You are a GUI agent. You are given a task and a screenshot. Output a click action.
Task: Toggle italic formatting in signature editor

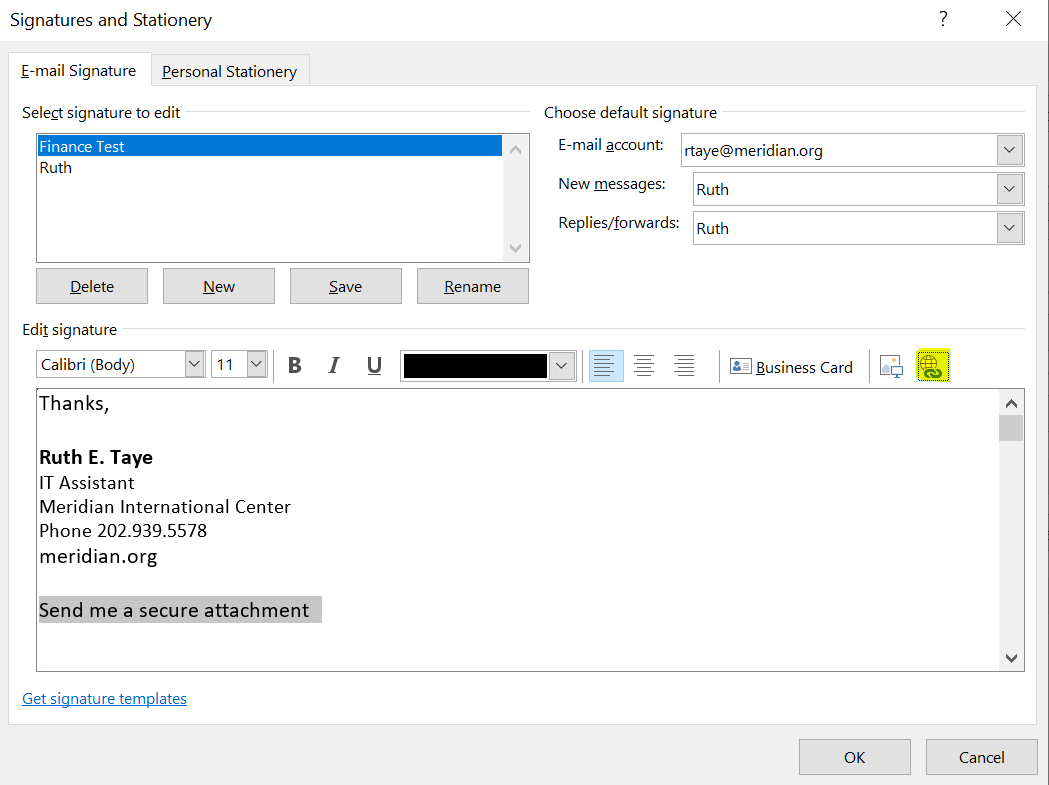(334, 365)
